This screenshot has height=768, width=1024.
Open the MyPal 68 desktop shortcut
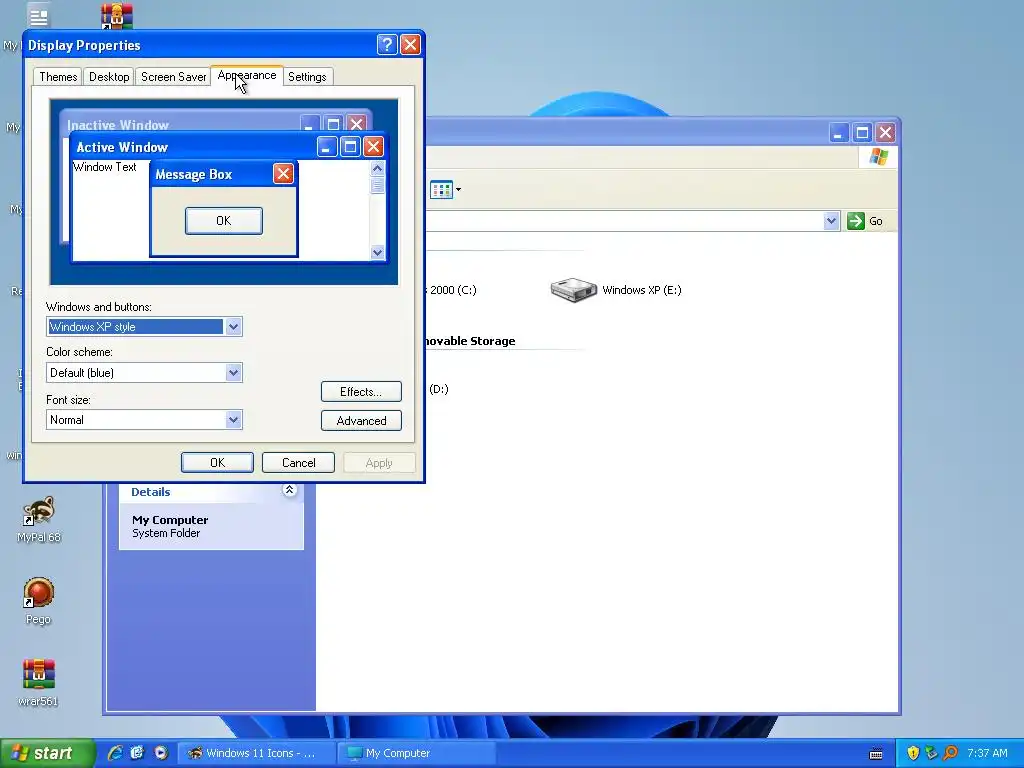tap(39, 519)
